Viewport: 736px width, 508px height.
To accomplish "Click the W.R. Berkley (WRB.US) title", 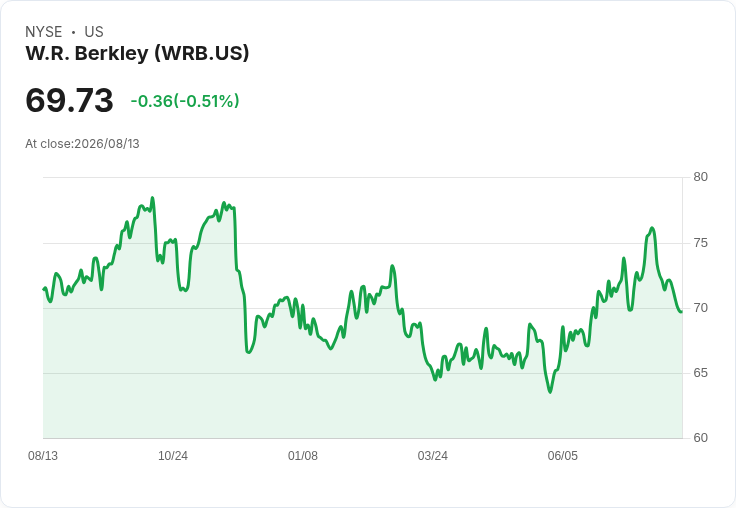I will point(137,53).
